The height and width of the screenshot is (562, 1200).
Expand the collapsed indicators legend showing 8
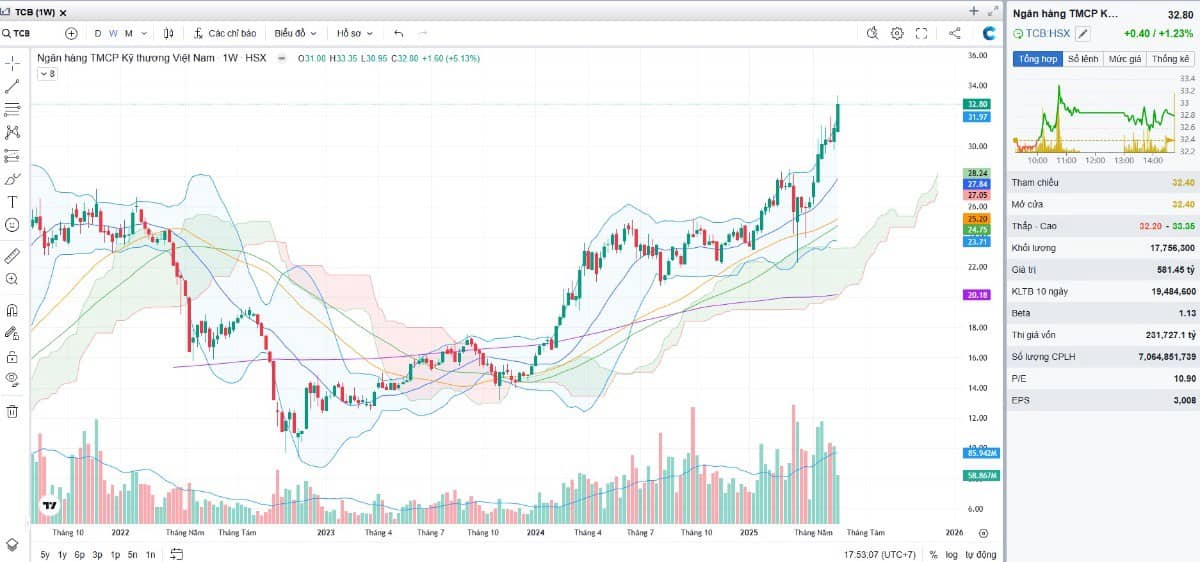[x=48, y=74]
